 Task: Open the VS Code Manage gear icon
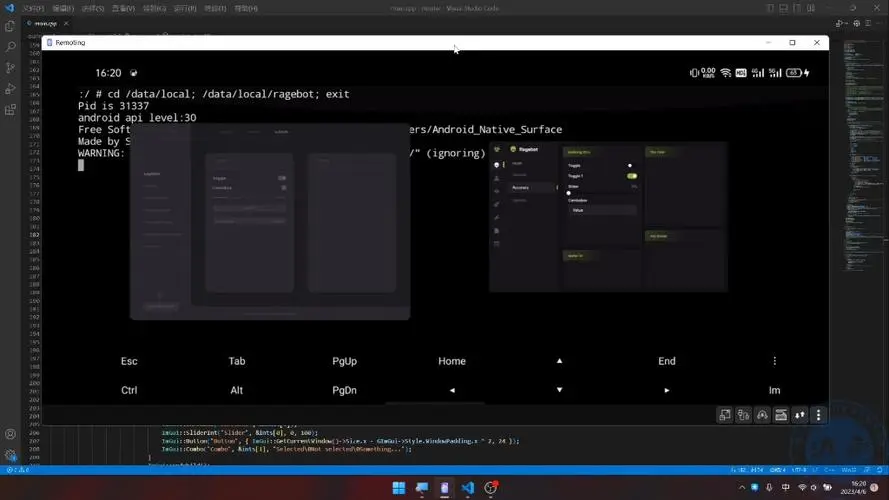(x=10, y=455)
